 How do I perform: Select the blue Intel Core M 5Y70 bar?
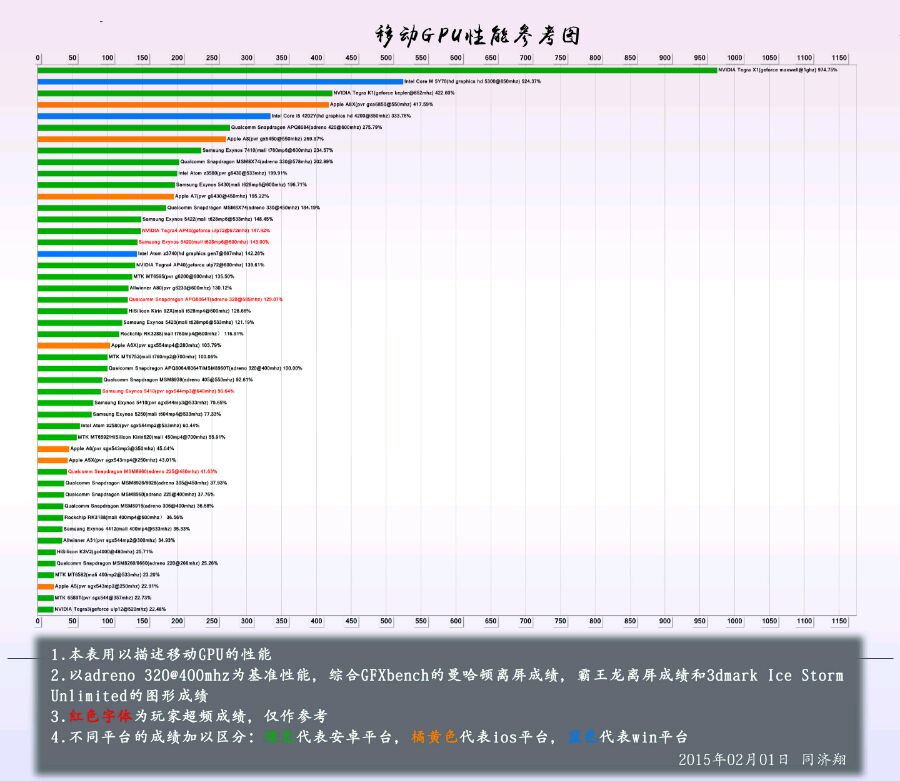220,81
